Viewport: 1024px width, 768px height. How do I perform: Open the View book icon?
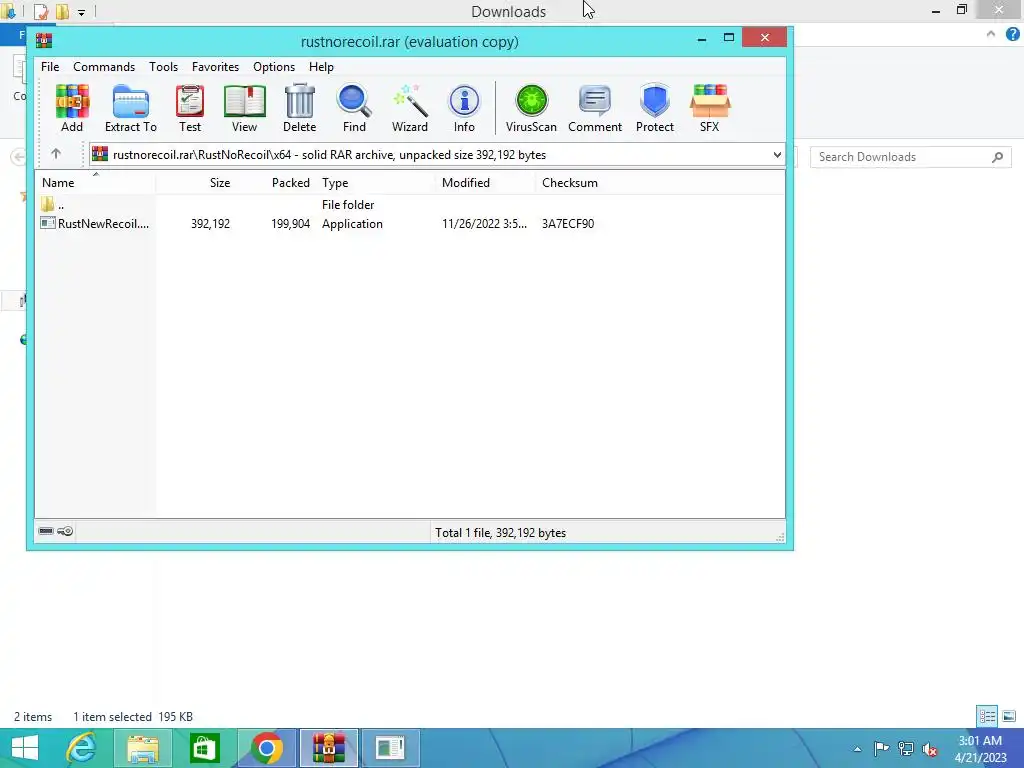(244, 108)
